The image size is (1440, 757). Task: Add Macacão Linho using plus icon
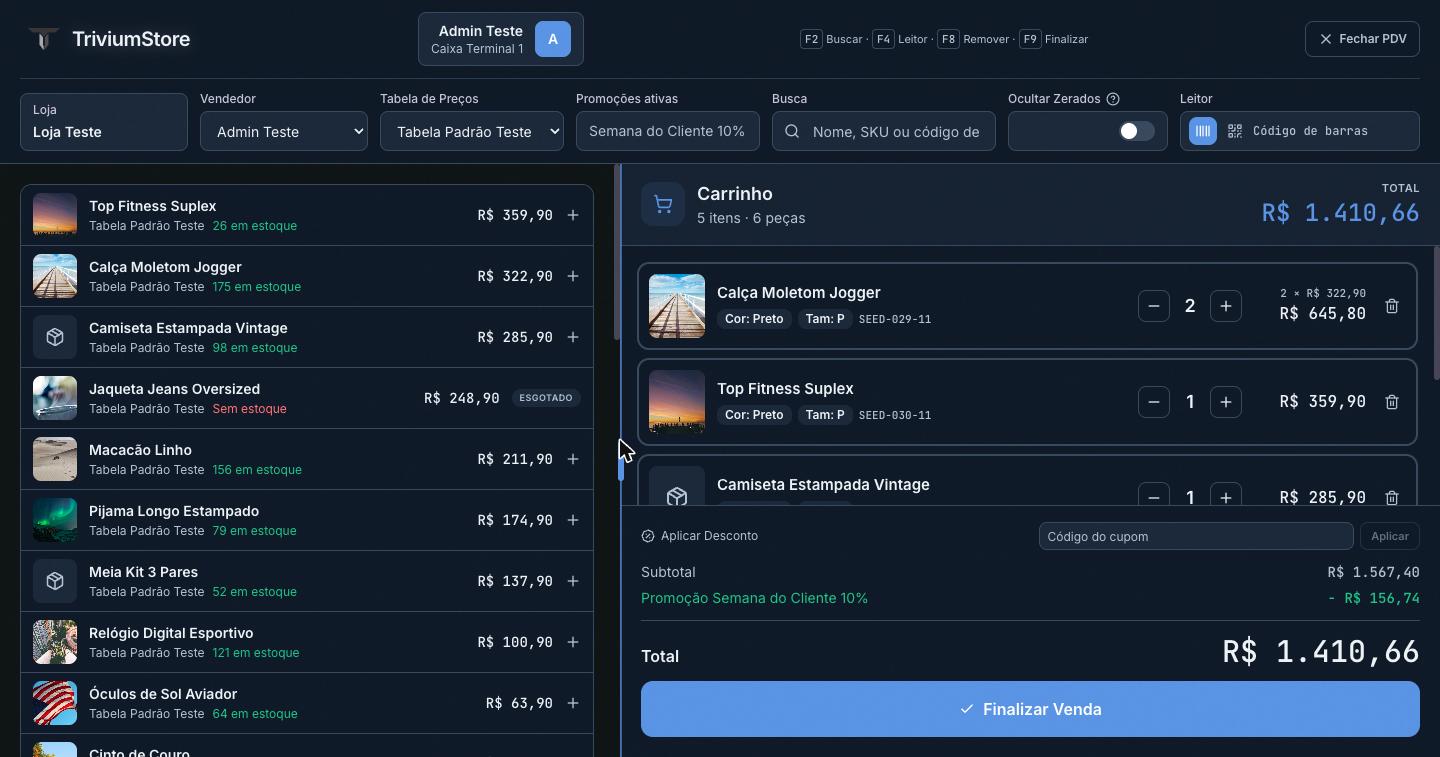coord(573,459)
